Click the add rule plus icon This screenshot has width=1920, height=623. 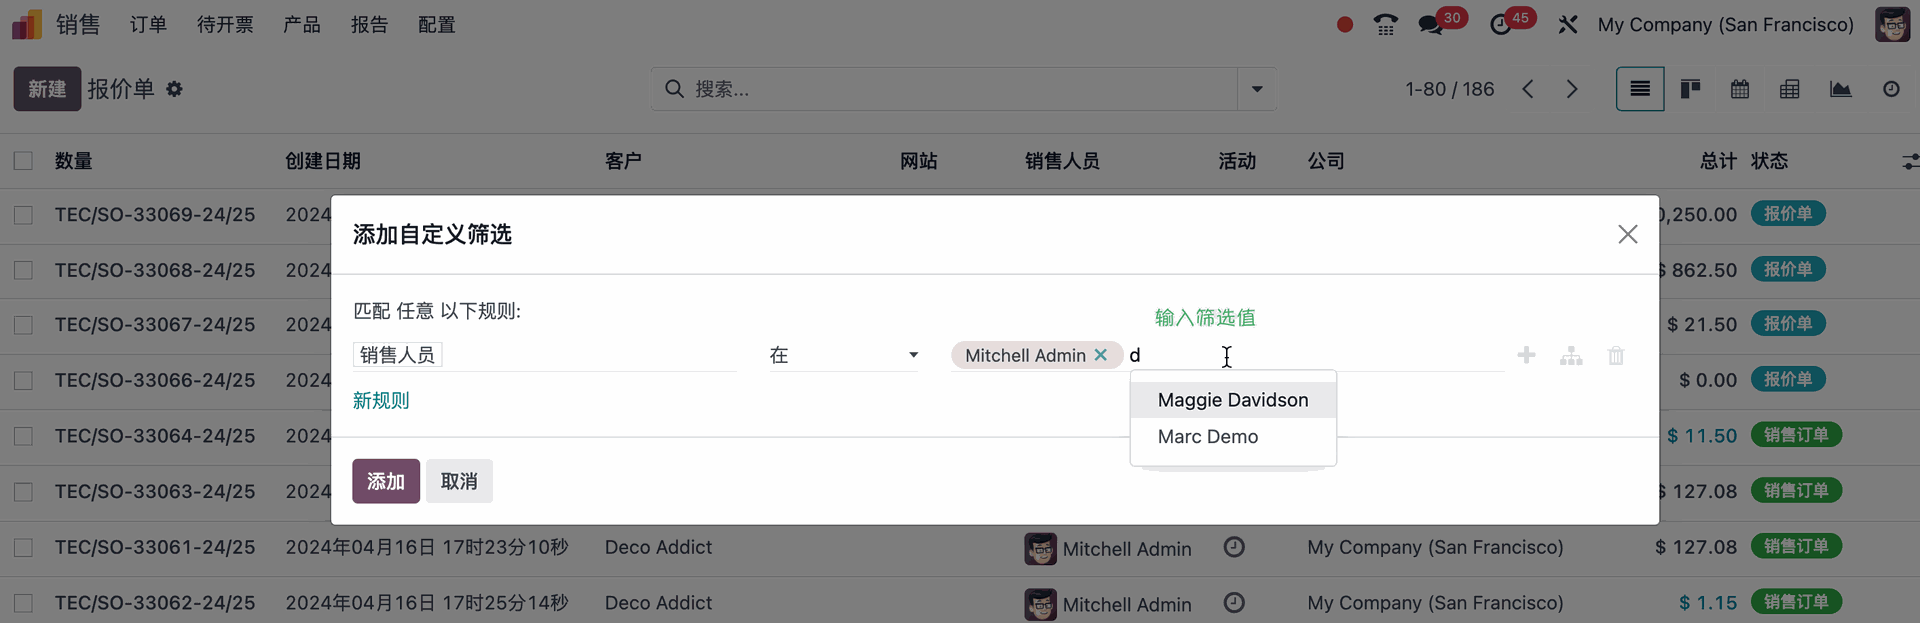coord(1526,355)
